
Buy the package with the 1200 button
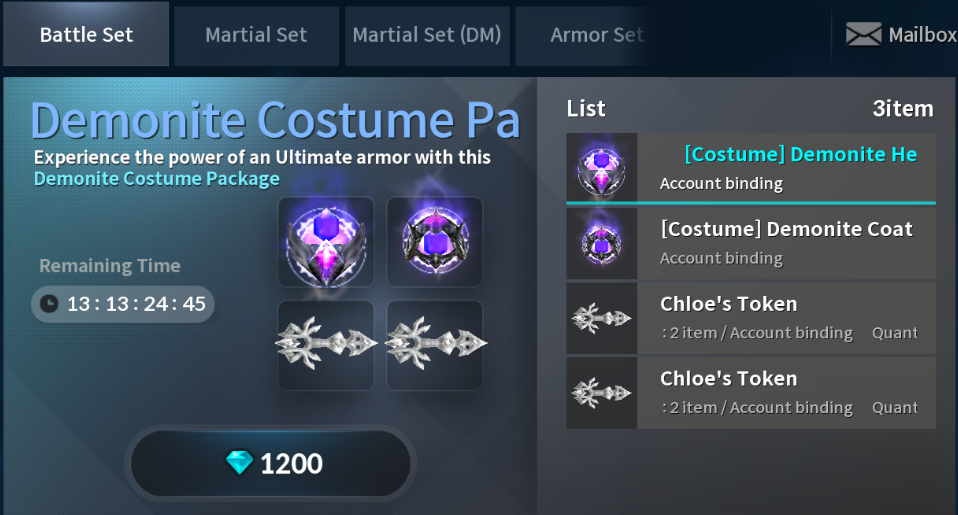271,463
